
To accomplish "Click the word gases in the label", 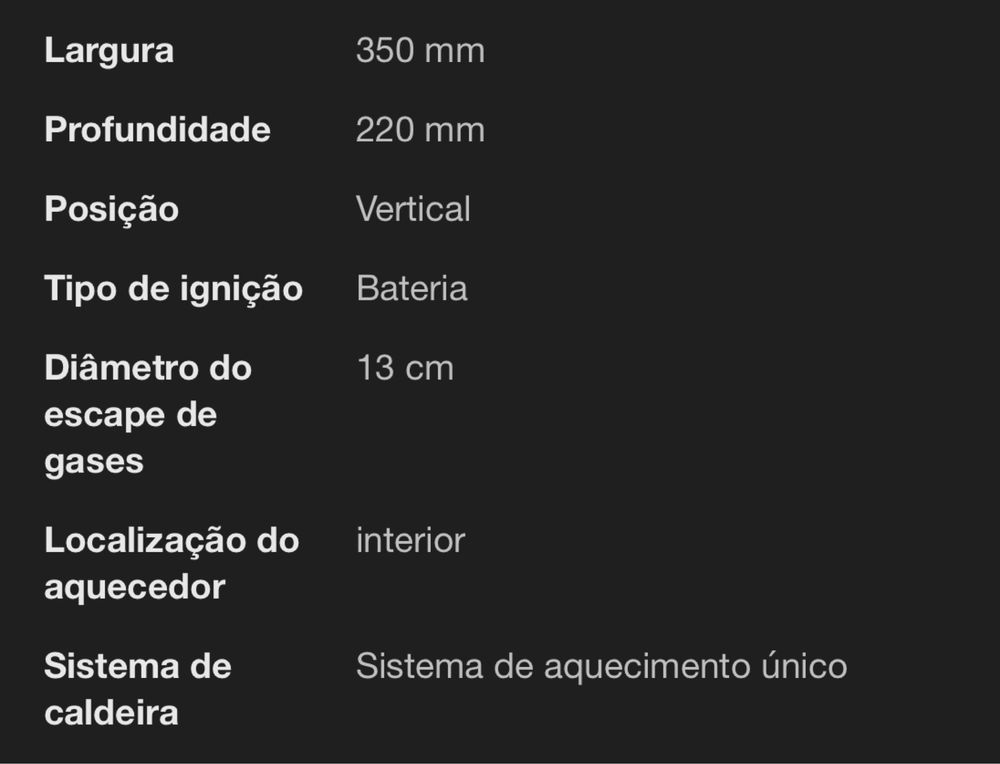I will (x=94, y=463).
